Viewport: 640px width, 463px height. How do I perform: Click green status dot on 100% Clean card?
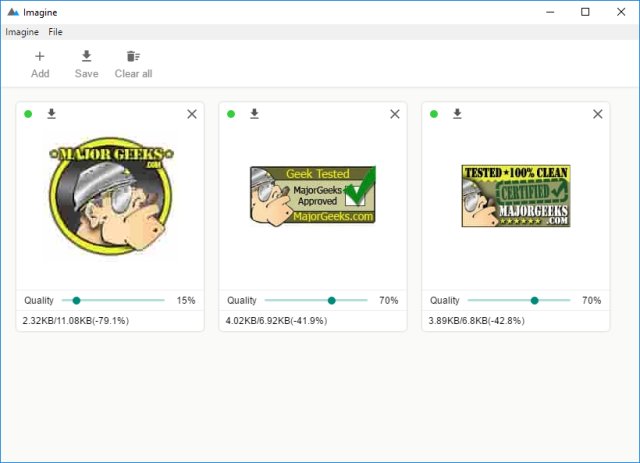click(x=434, y=114)
